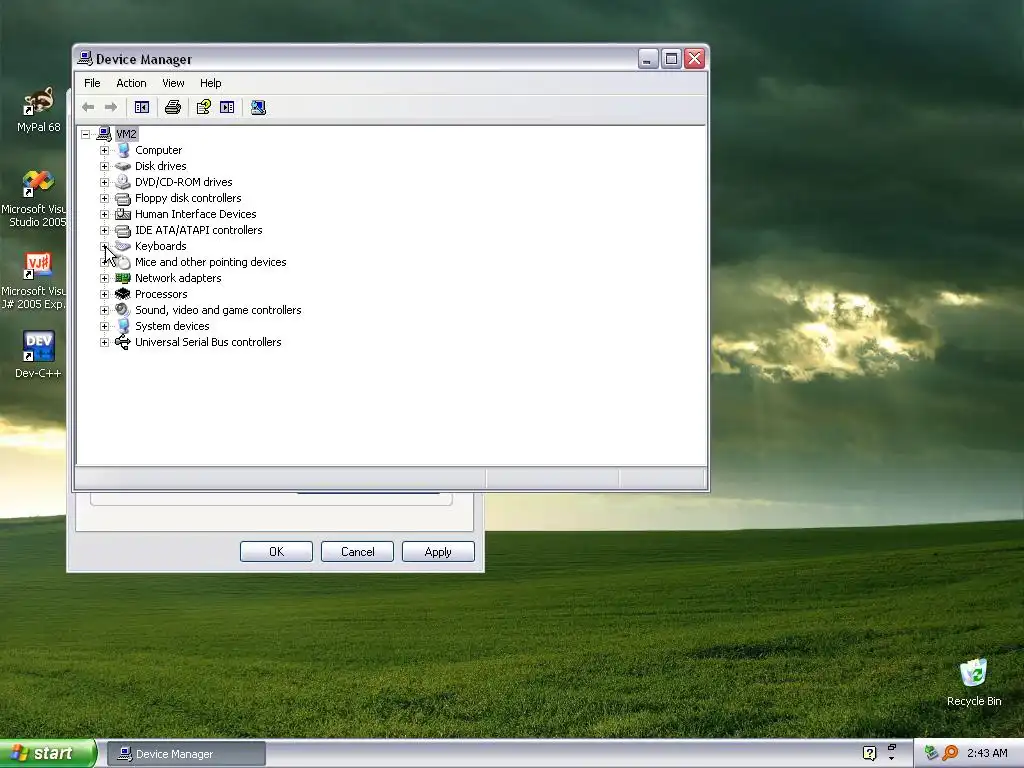Viewport: 1024px width, 768px height.
Task: Click the orange magnifier tray icon
Action: (950, 753)
